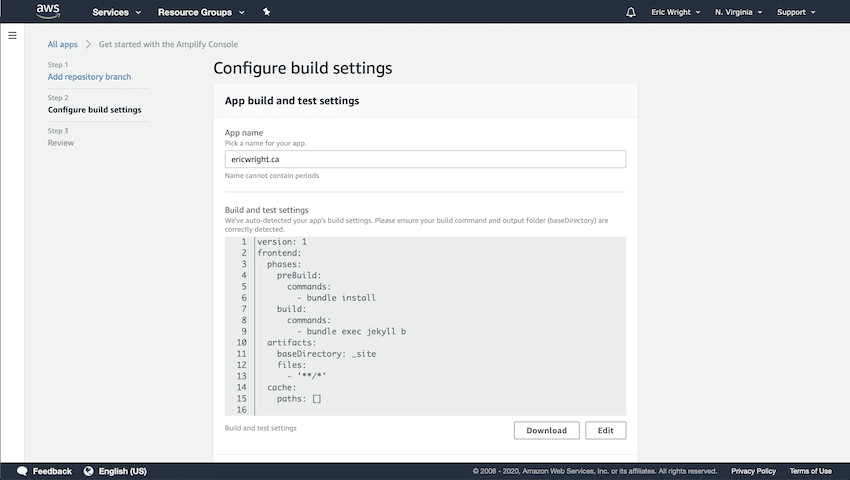This screenshot has width=850, height=480.
Task: Open the hamburger side navigation menu
Action: tap(13, 36)
